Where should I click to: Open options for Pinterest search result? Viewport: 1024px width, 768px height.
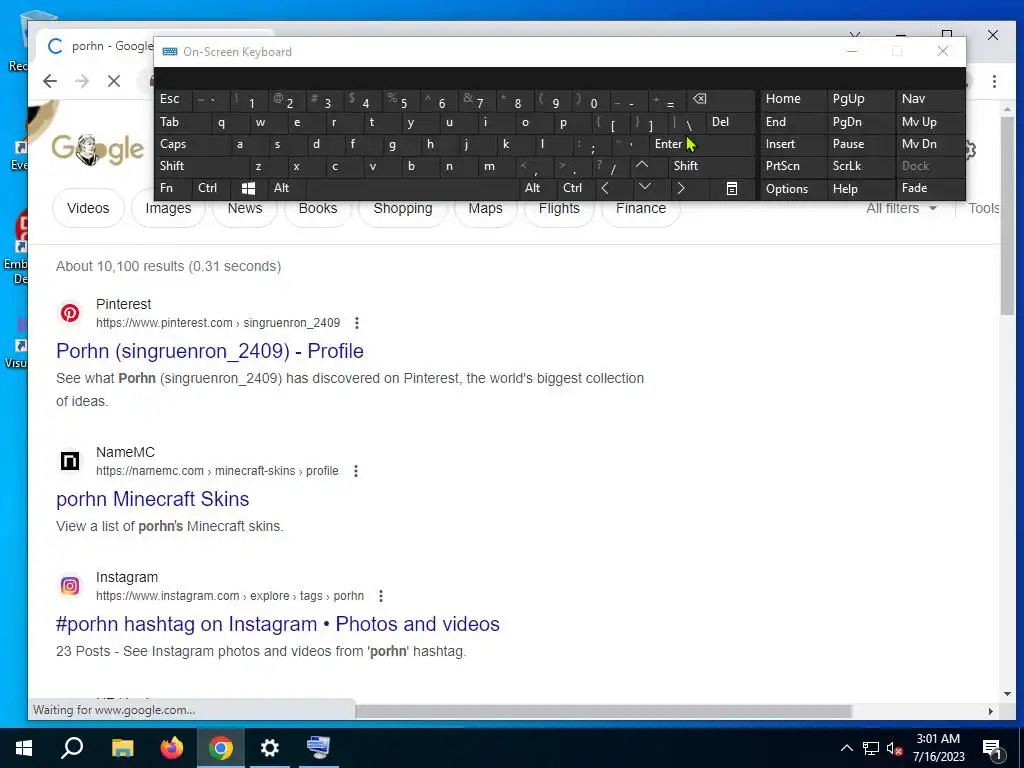point(357,323)
